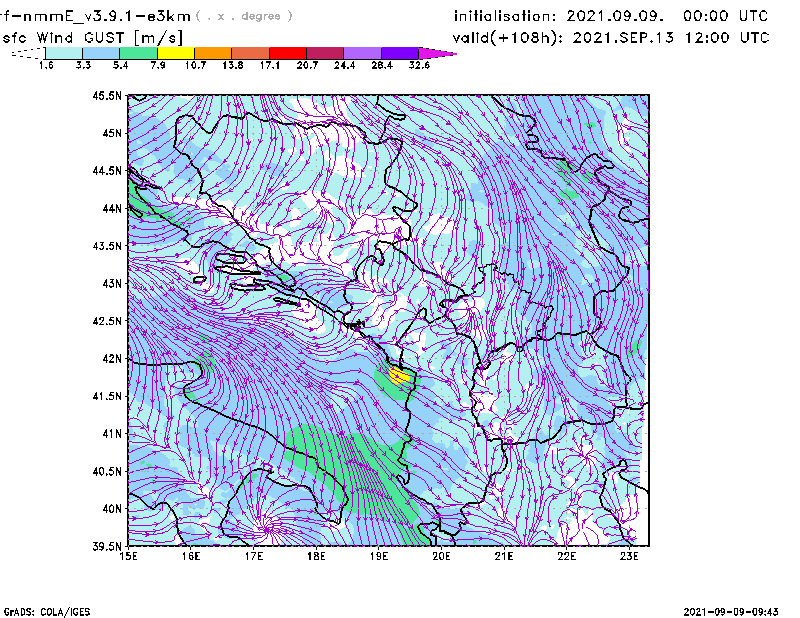Click the 'sfc Wind GUST [m/s]' title
The width and height of the screenshot is (800, 618).
93,38
